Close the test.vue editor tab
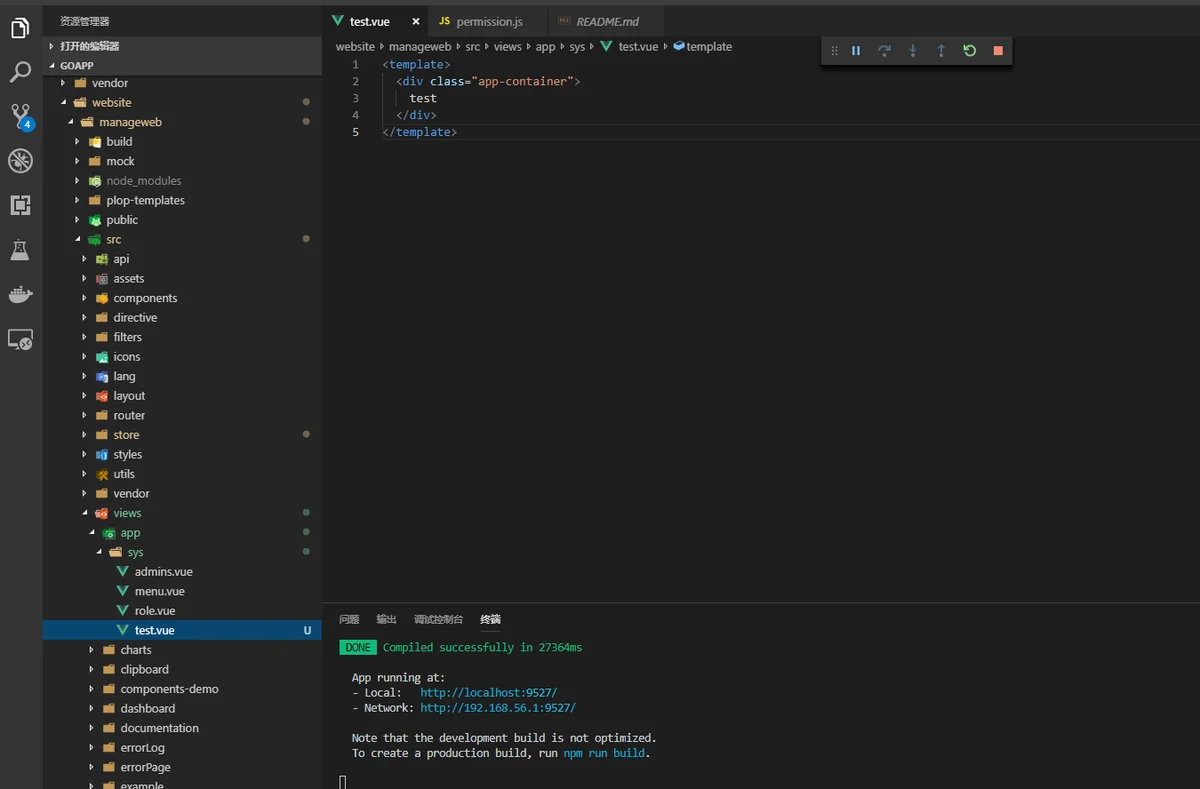The height and width of the screenshot is (789, 1200). click(x=416, y=21)
